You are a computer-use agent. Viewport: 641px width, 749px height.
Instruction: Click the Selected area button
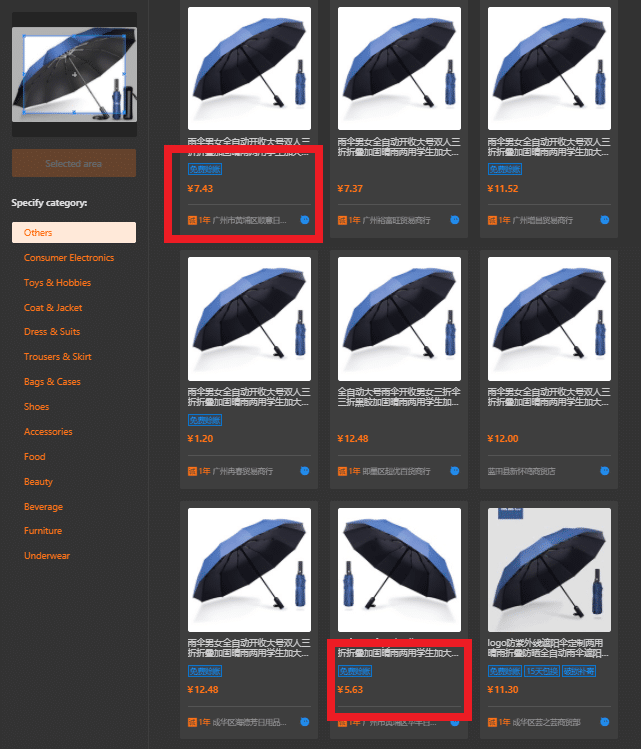click(x=74, y=163)
